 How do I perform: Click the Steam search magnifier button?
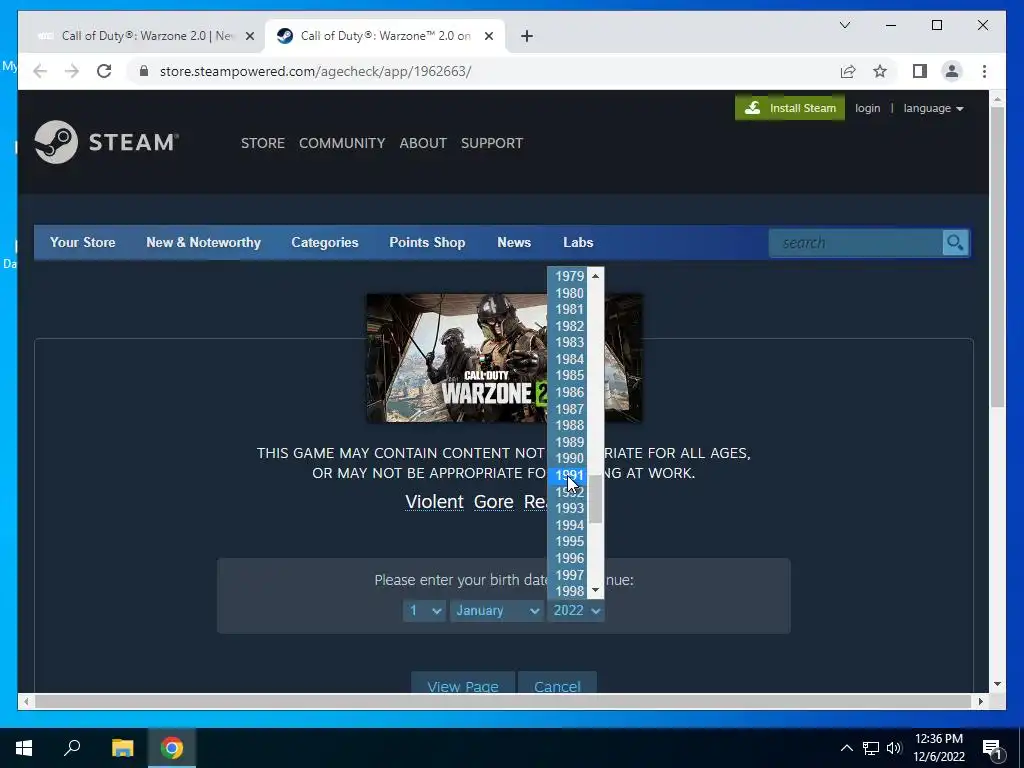[x=955, y=243]
